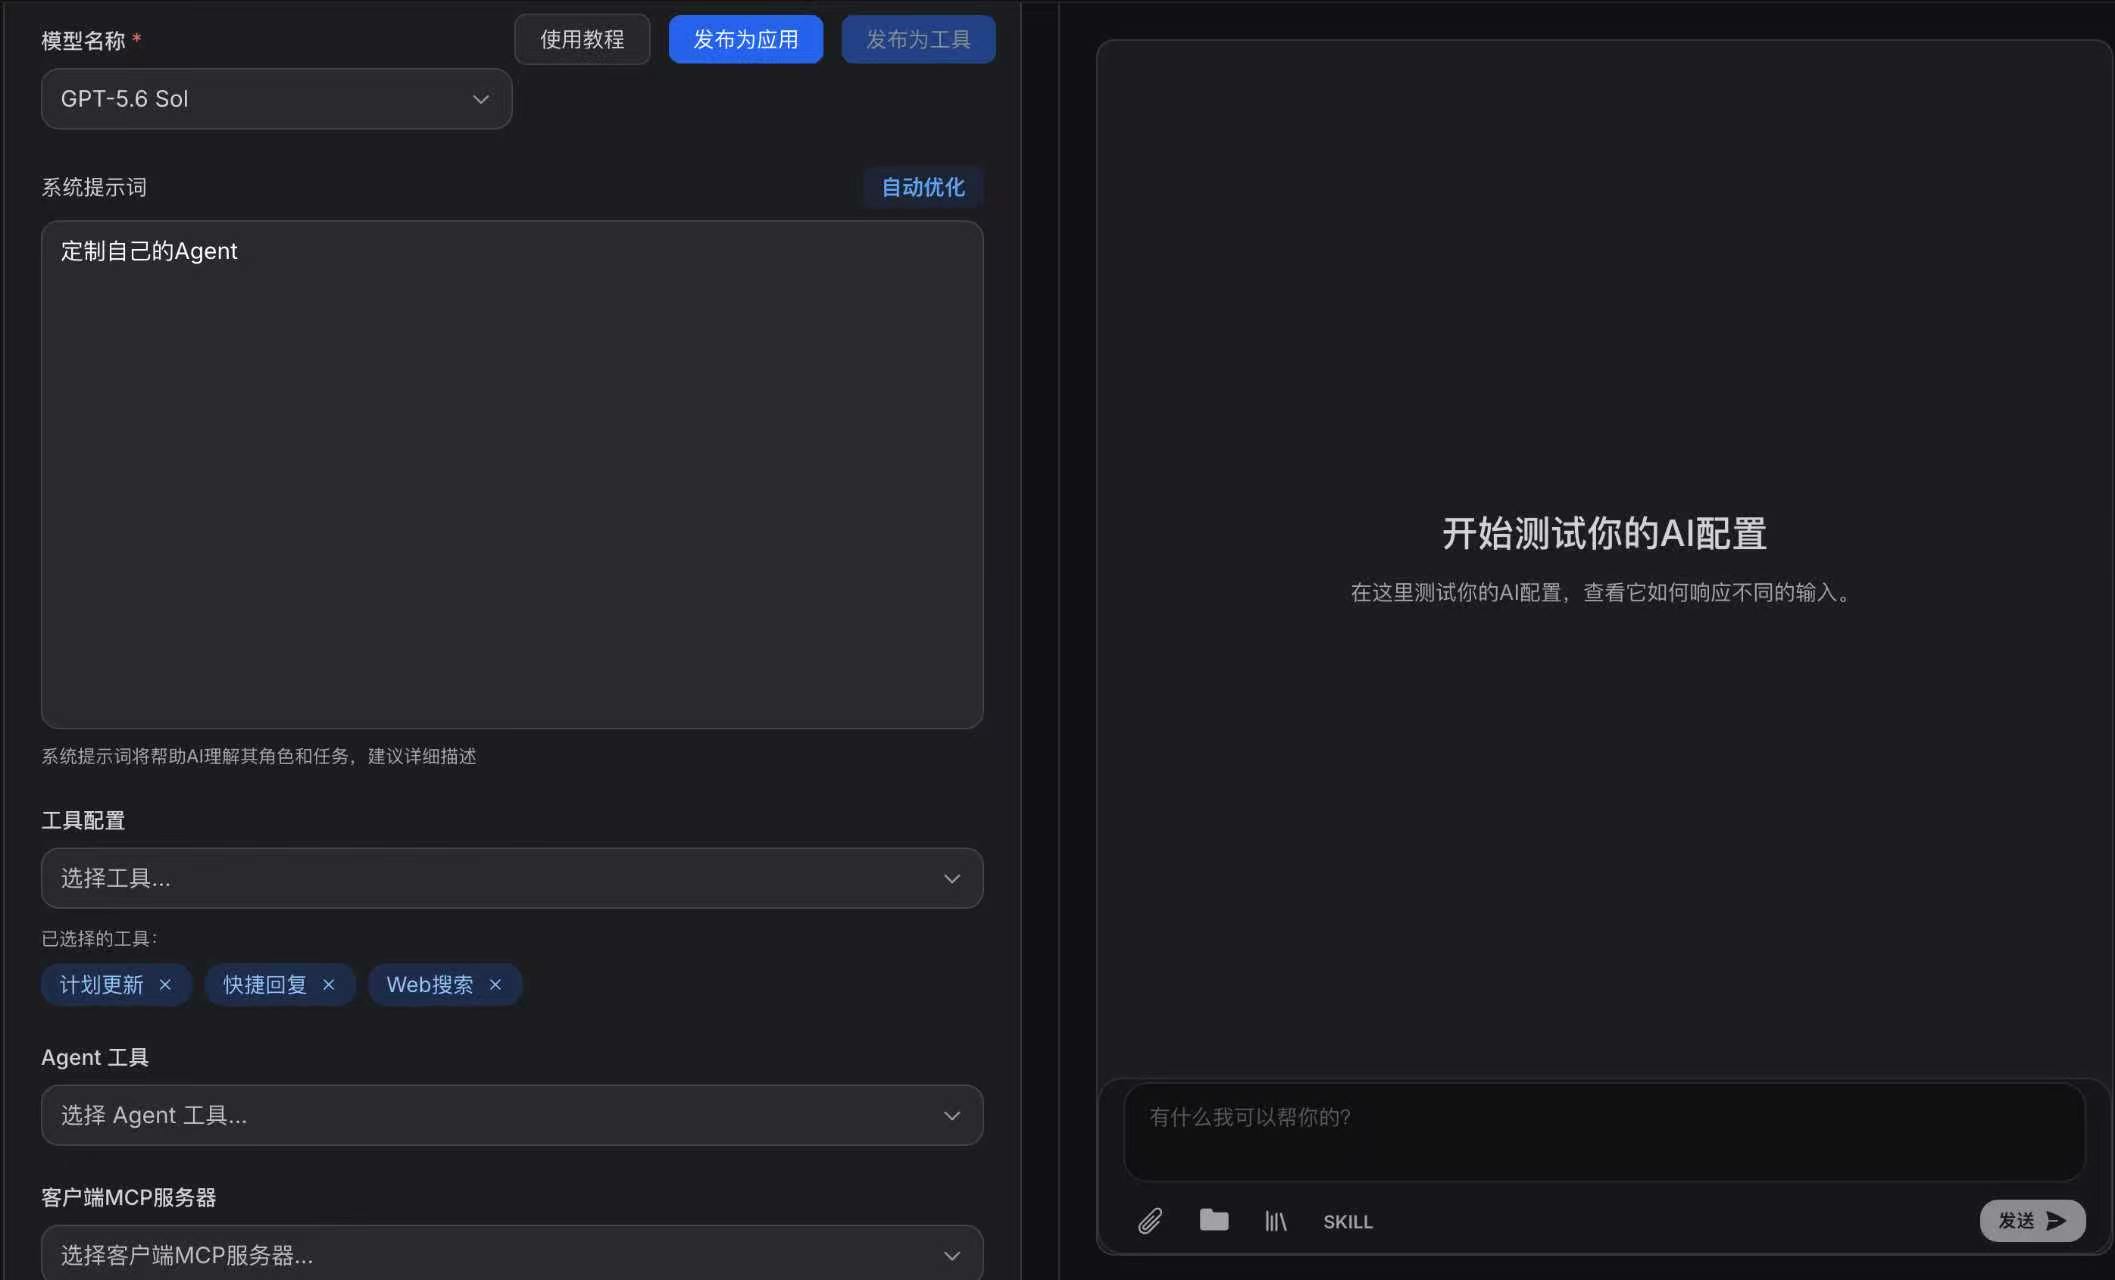Click the 工具配置 heading
Viewport: 2115px width, 1280px height.
point(83,820)
